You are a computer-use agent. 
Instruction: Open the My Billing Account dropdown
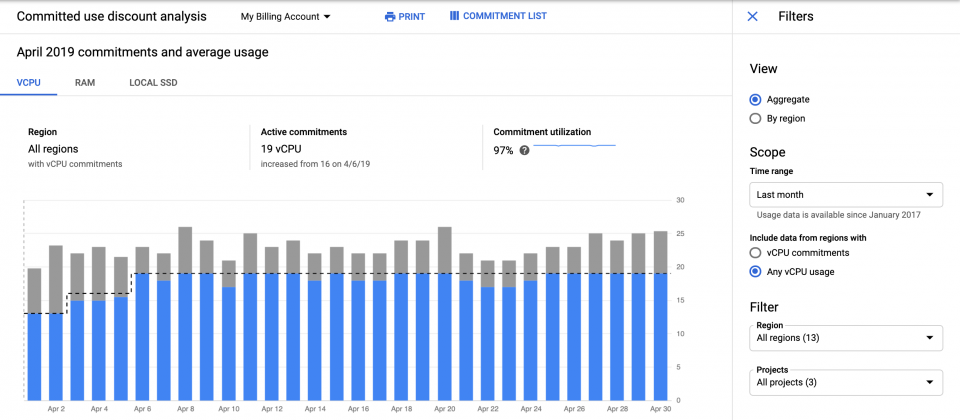click(285, 17)
